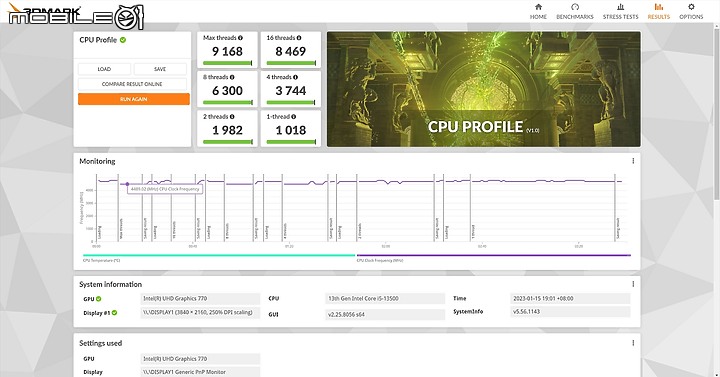Click Settings used GPU value field
This screenshot has height=377, width=720.
pyautogui.click(x=200, y=359)
